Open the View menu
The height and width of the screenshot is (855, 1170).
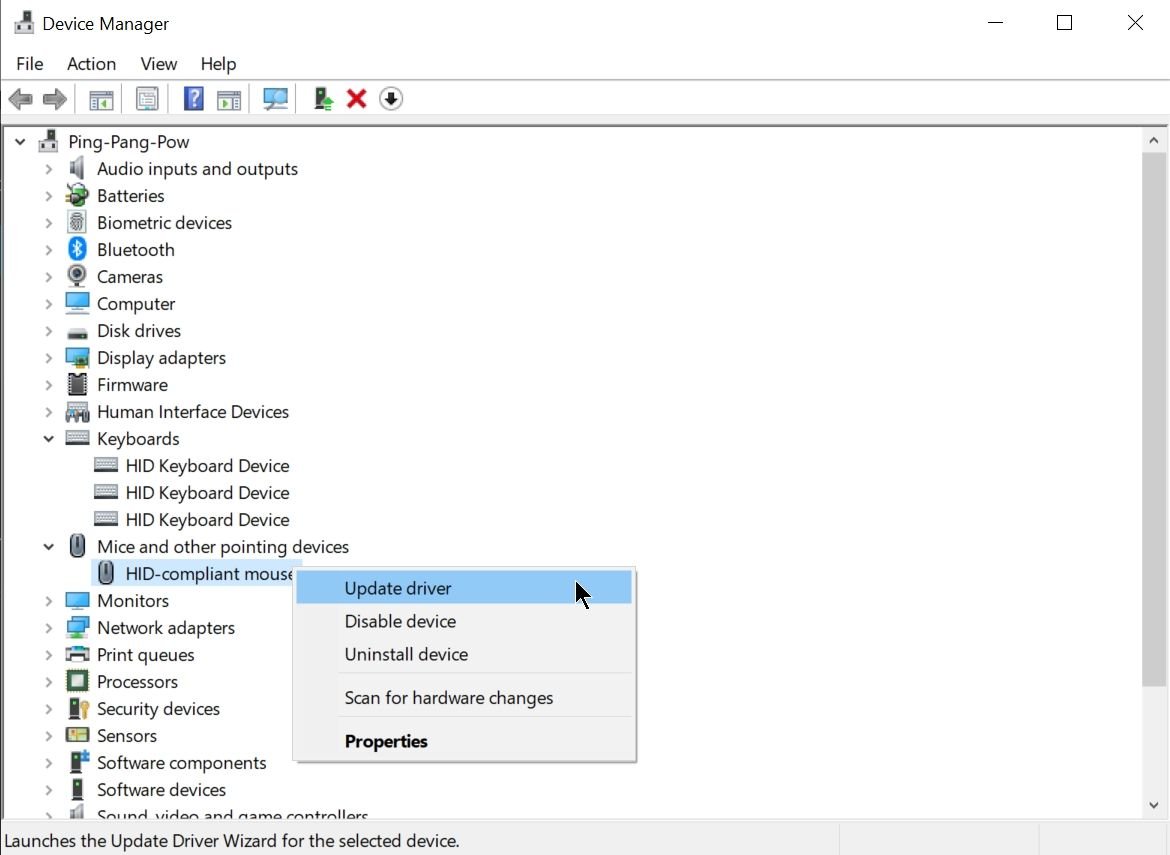point(158,64)
